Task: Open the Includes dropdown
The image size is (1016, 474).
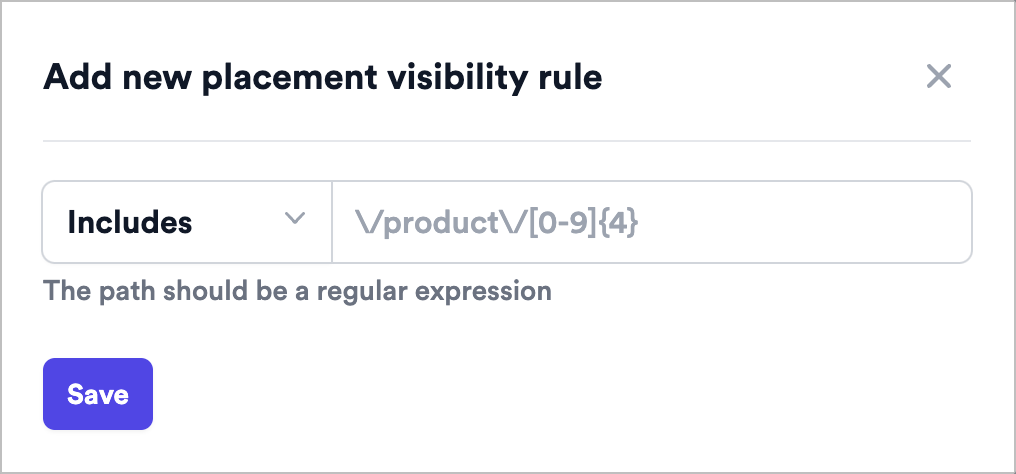Action: (x=187, y=222)
